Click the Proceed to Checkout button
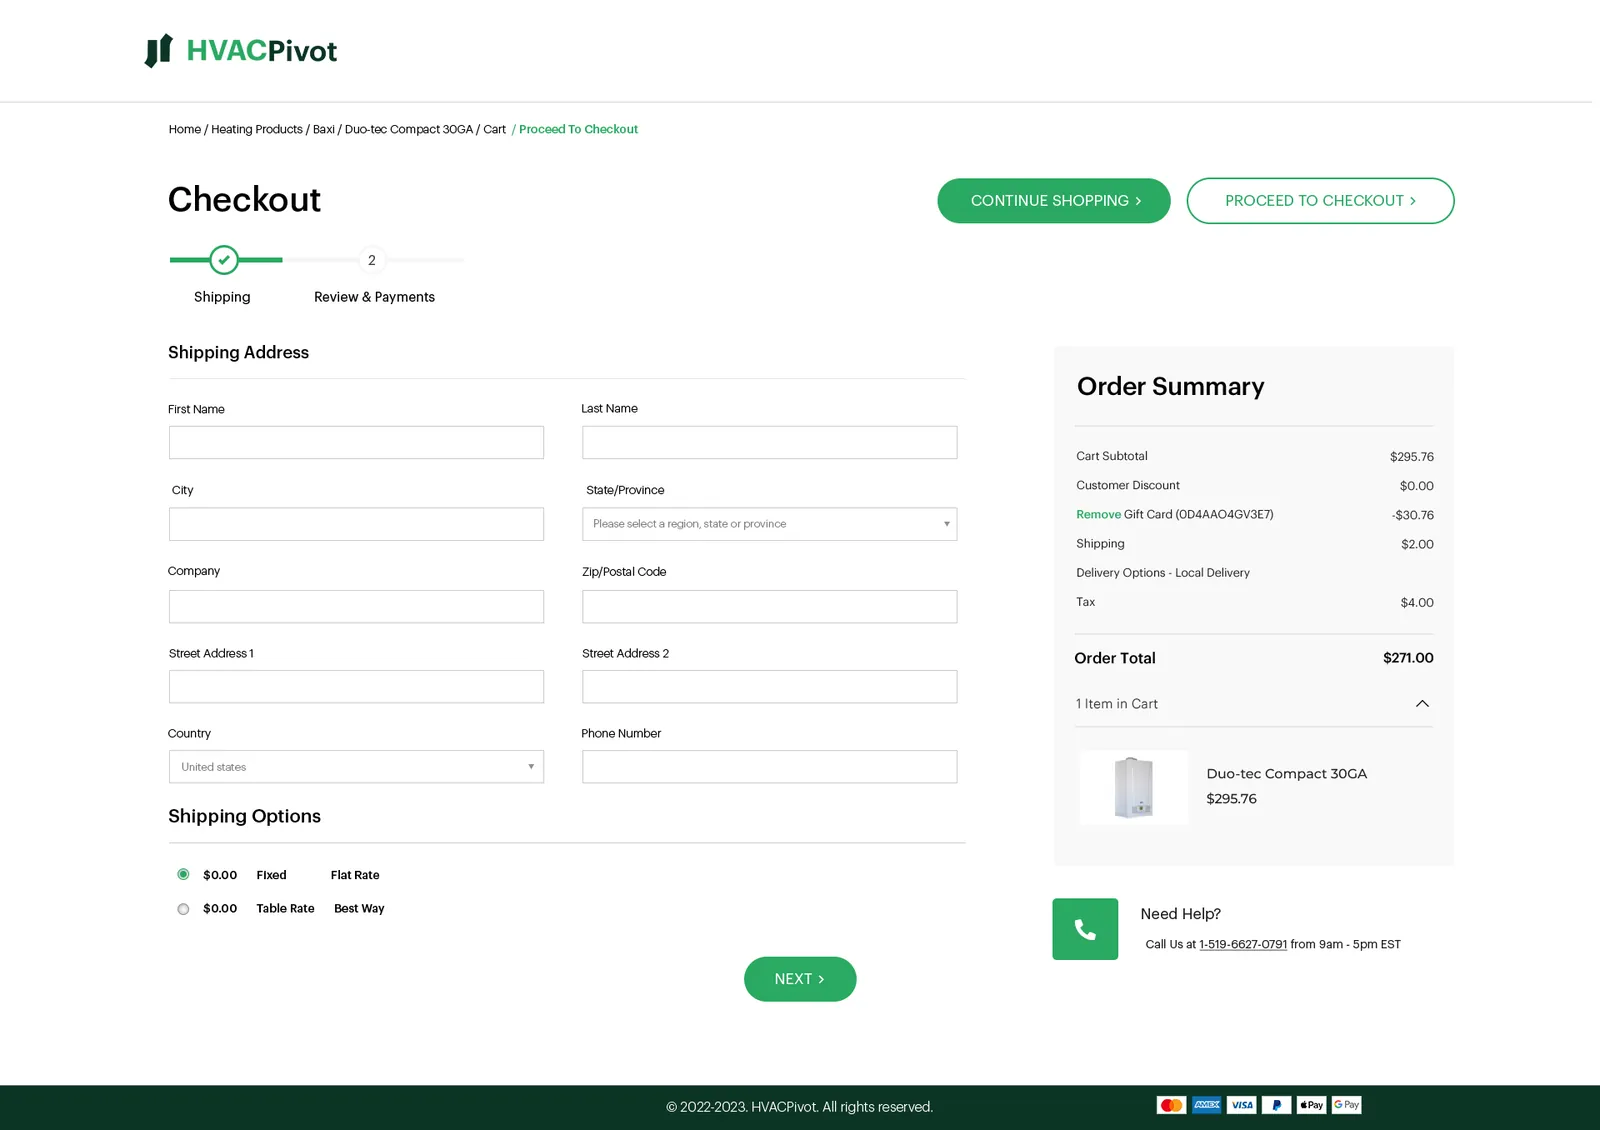Viewport: 1600px width, 1130px height. pyautogui.click(x=1320, y=201)
